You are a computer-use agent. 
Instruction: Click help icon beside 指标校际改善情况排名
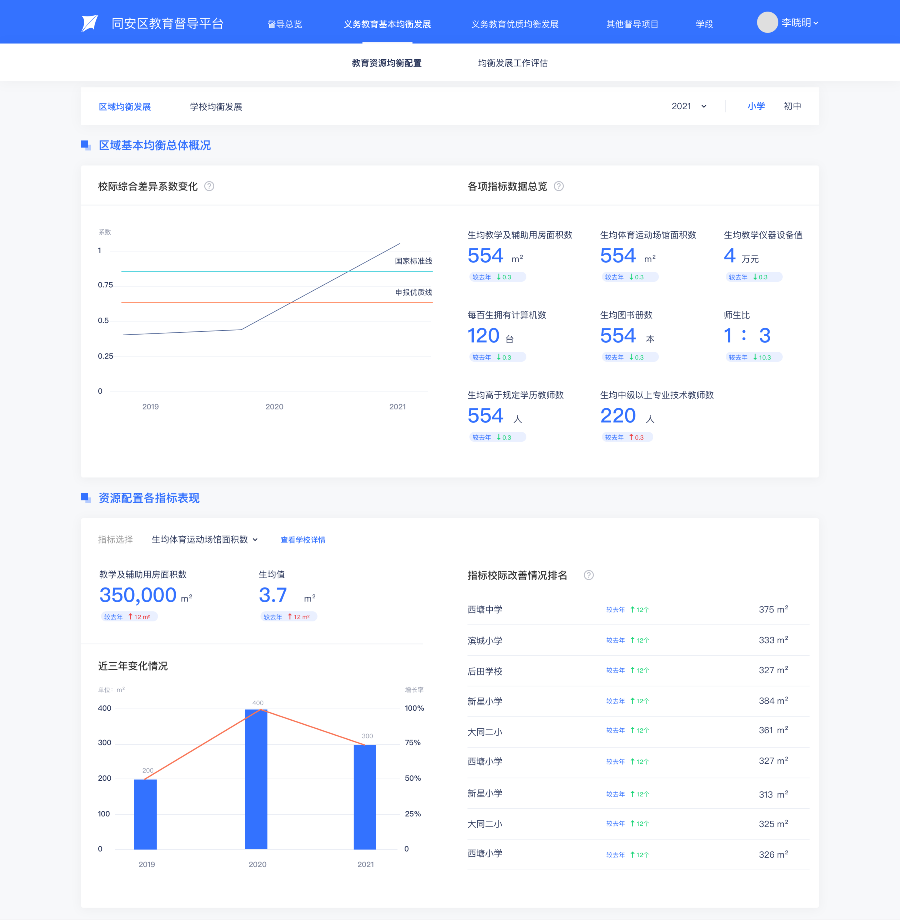point(589,575)
